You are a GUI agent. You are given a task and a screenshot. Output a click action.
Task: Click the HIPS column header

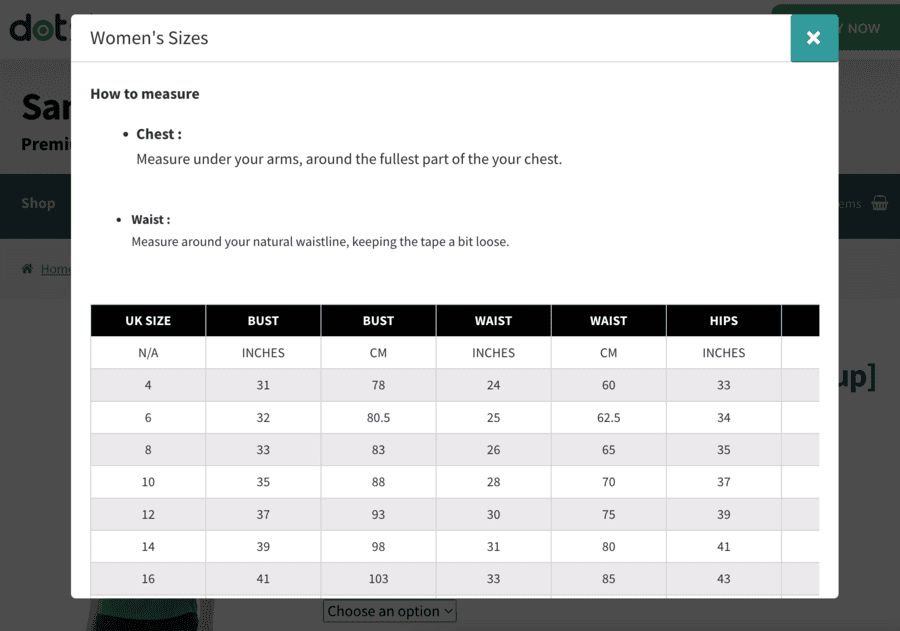(724, 321)
